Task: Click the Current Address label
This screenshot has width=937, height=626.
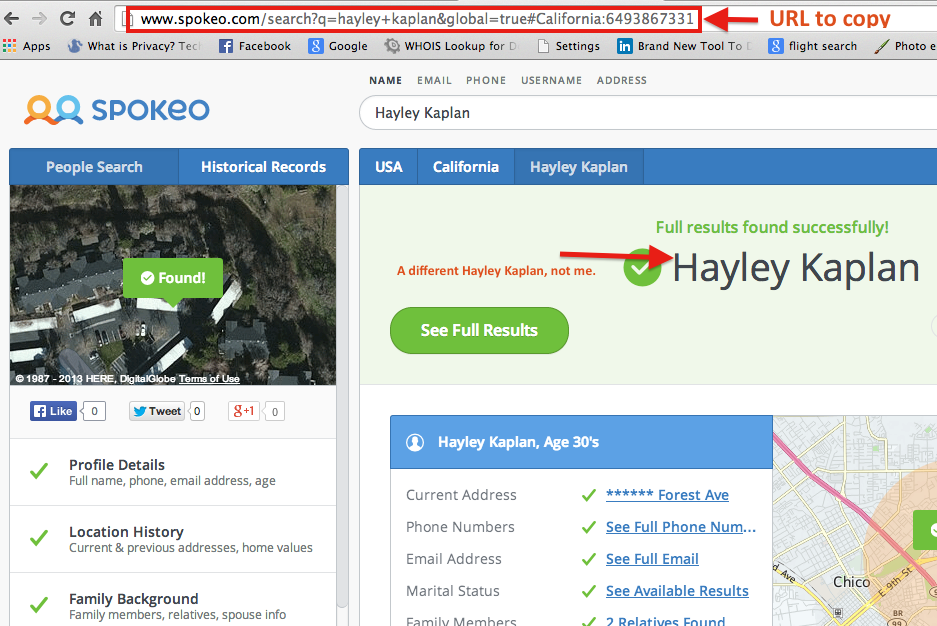Action: point(461,495)
